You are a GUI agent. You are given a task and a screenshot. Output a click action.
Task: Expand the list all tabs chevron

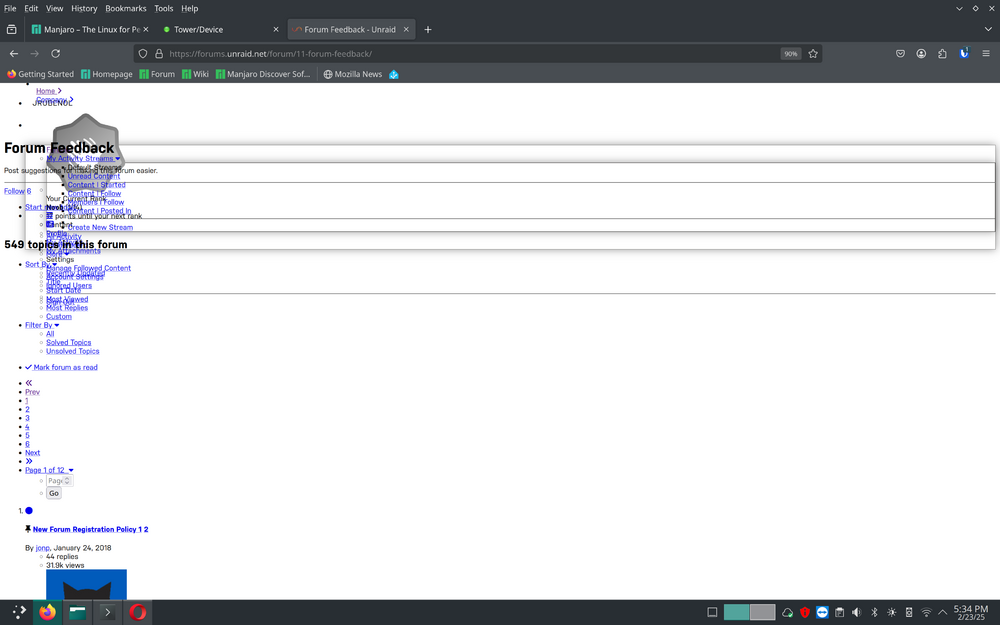pyautogui.click(x=988, y=29)
